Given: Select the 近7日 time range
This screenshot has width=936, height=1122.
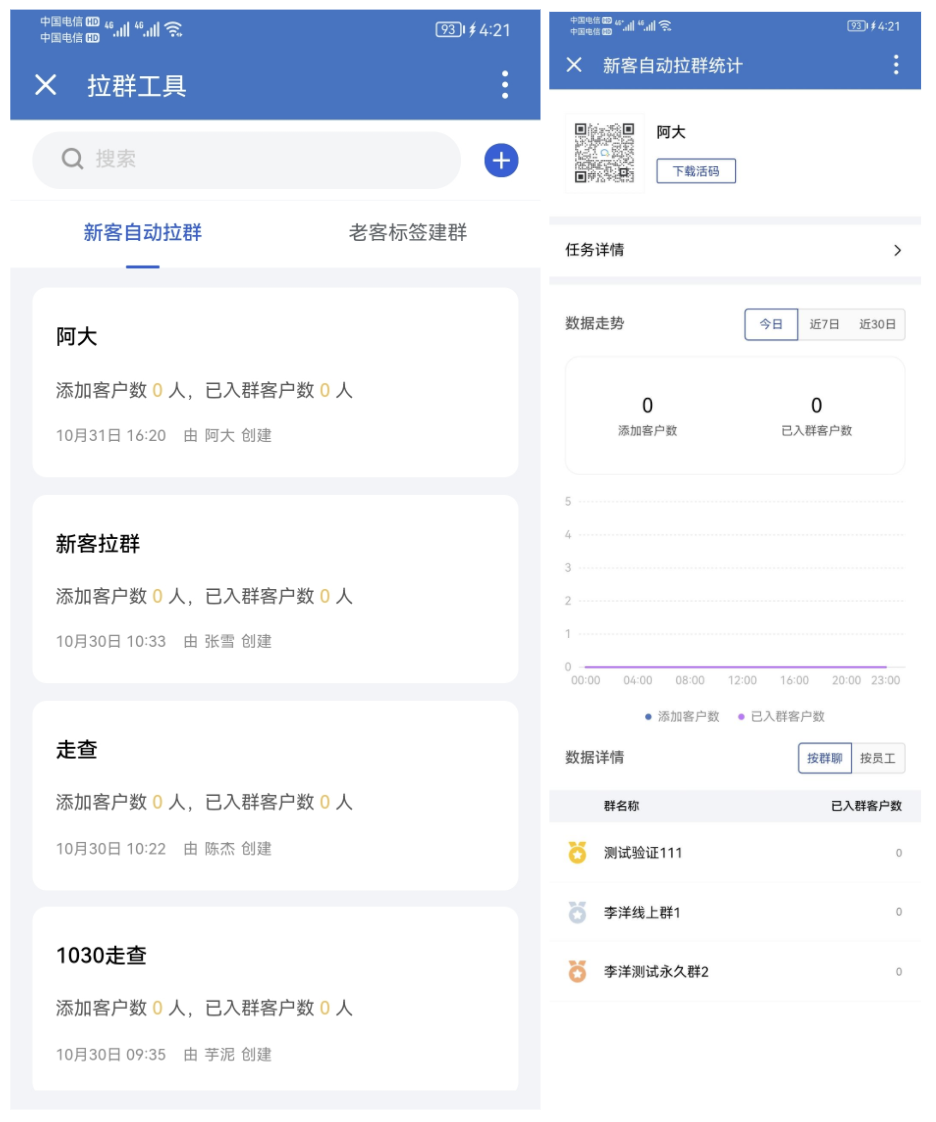Looking at the screenshot, I should [x=824, y=324].
